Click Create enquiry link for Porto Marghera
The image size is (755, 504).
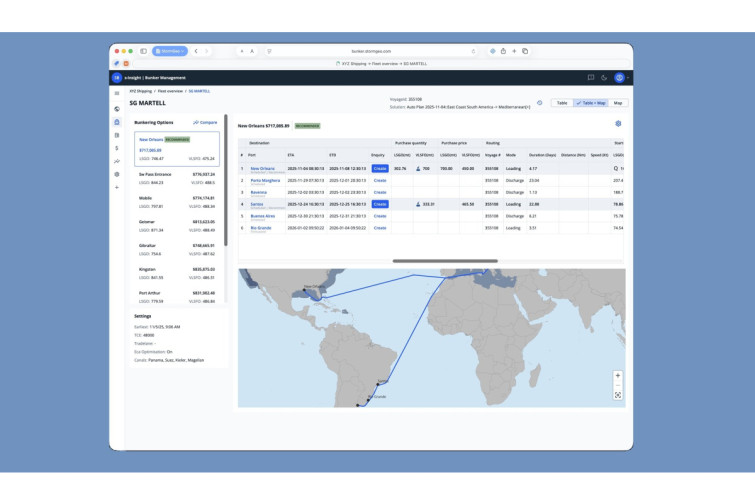point(380,181)
